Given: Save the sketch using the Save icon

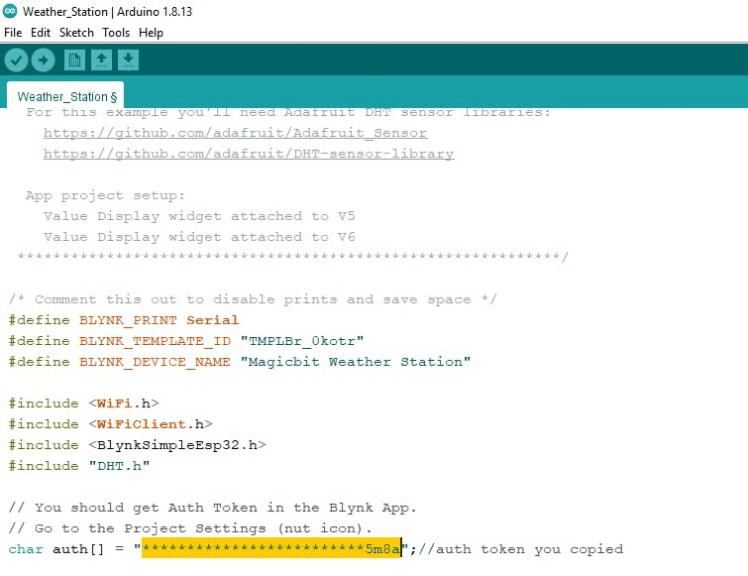Looking at the screenshot, I should pyautogui.click(x=128, y=60).
